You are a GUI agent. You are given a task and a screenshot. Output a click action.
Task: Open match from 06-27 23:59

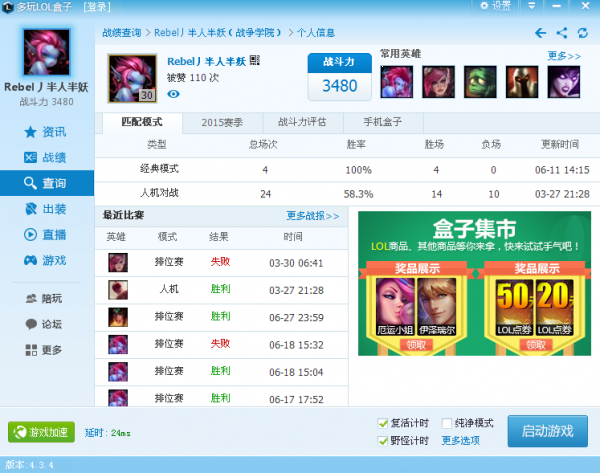(222, 317)
